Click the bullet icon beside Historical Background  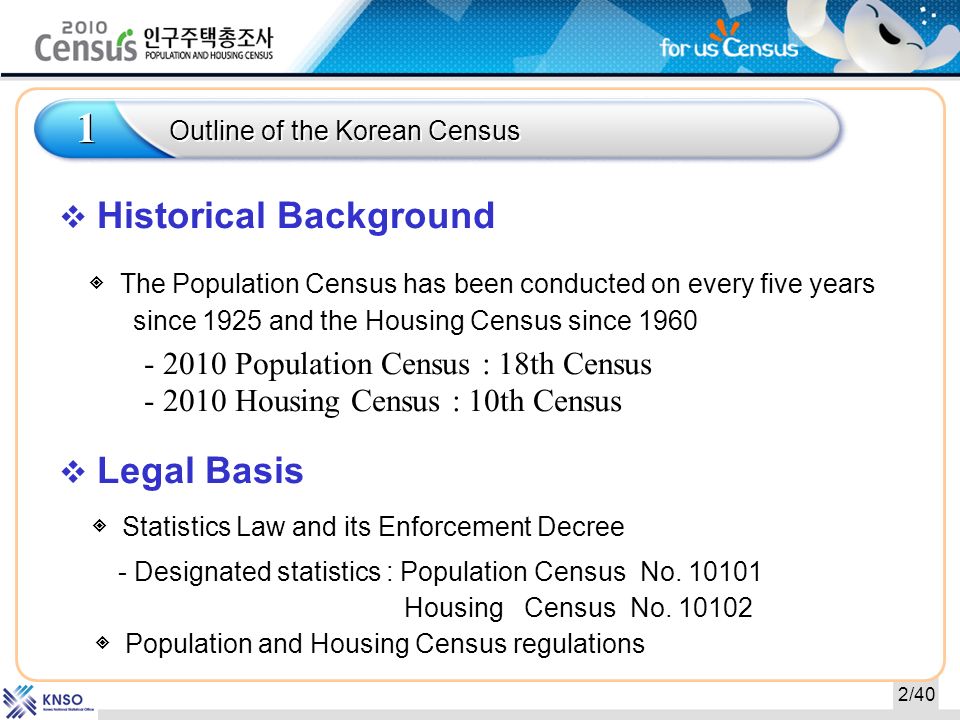73,217
